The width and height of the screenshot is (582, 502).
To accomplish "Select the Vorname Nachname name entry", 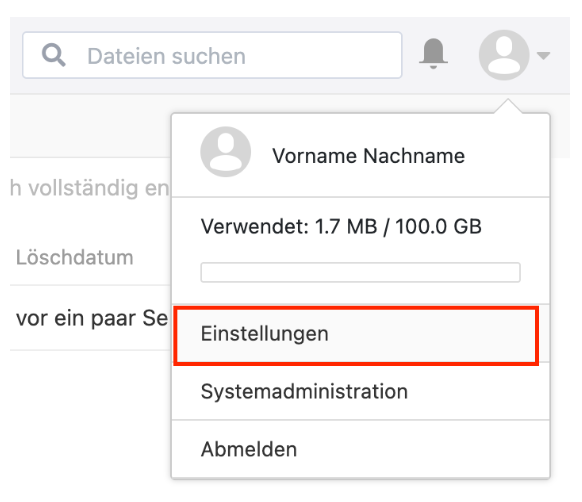I will tap(368, 156).
